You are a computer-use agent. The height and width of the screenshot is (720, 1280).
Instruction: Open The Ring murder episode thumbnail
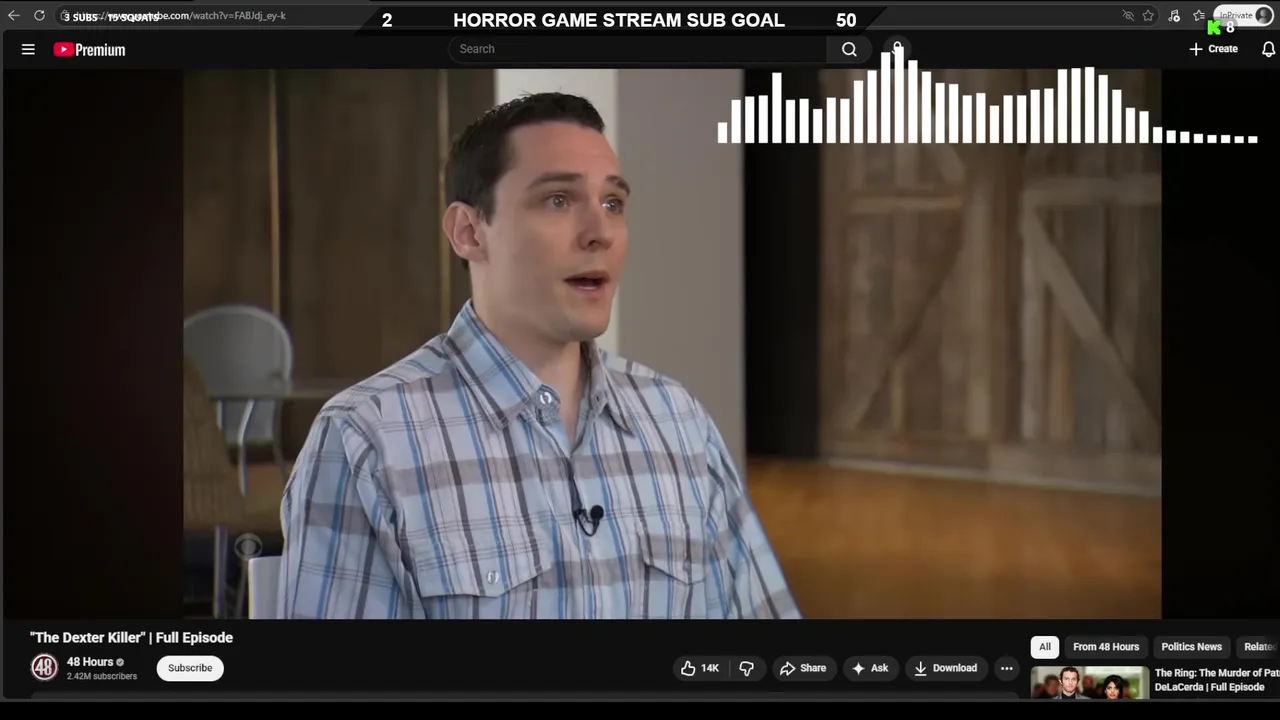point(1090,682)
